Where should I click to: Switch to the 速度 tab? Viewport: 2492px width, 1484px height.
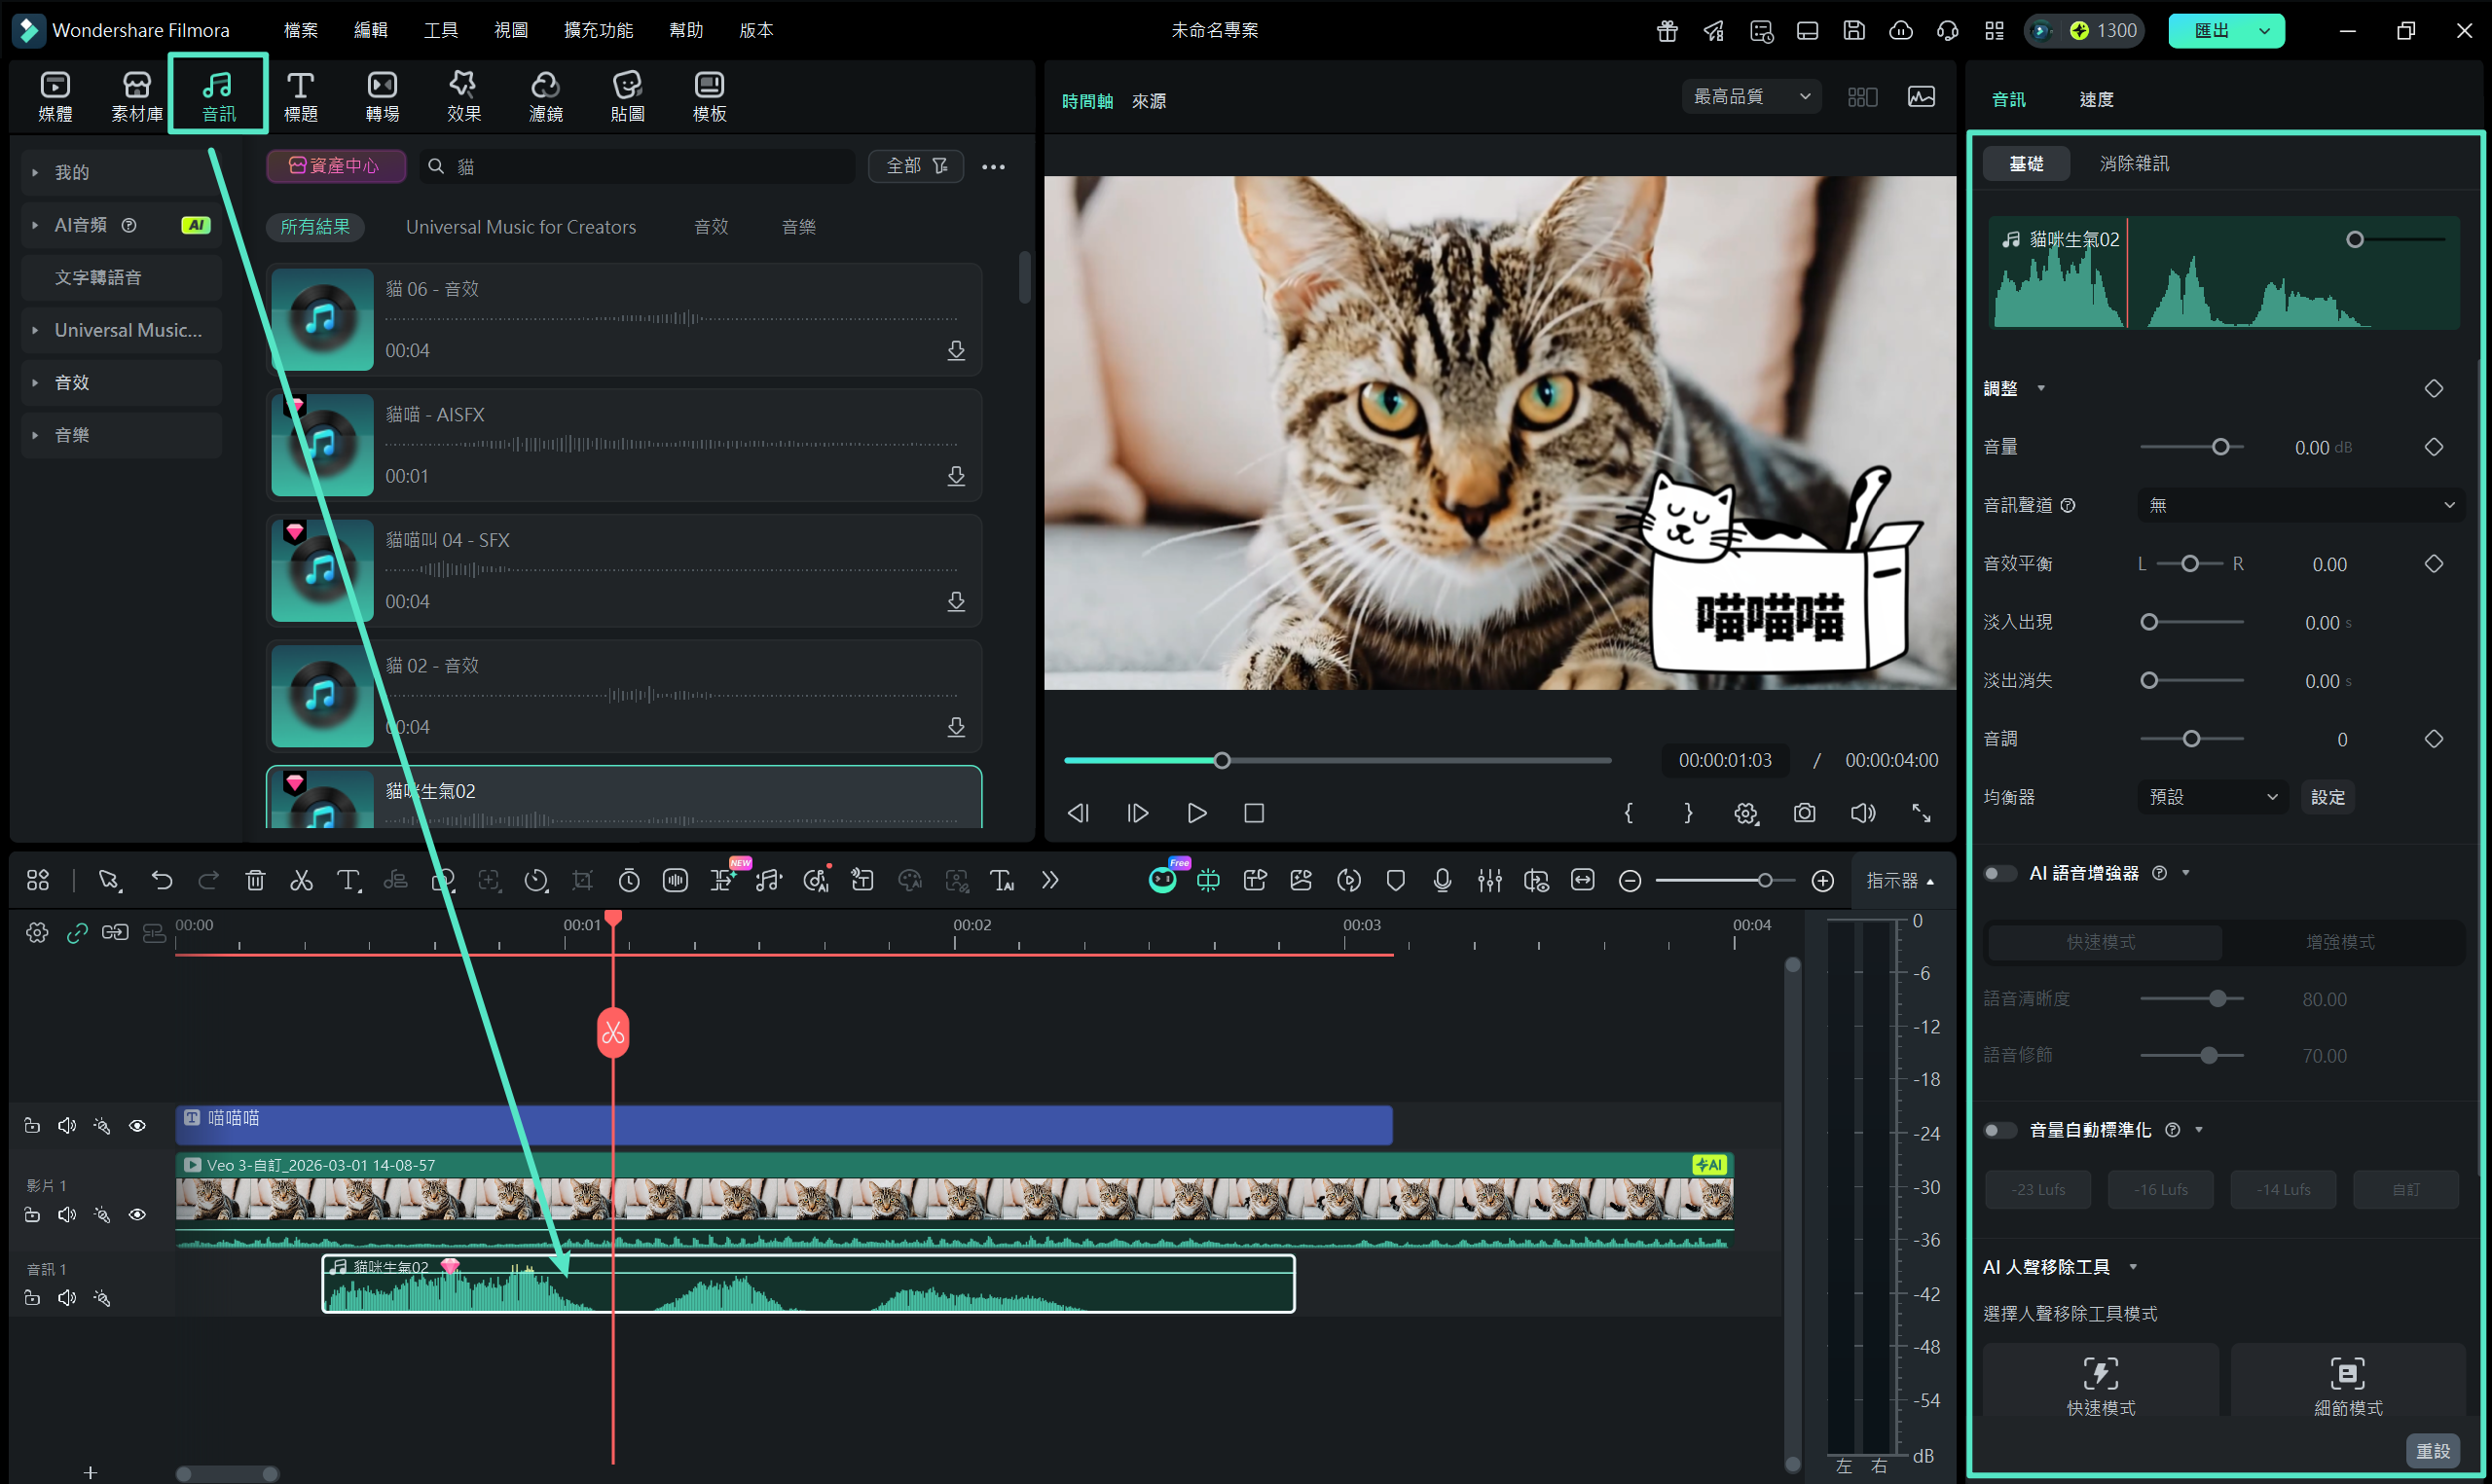2096,99
